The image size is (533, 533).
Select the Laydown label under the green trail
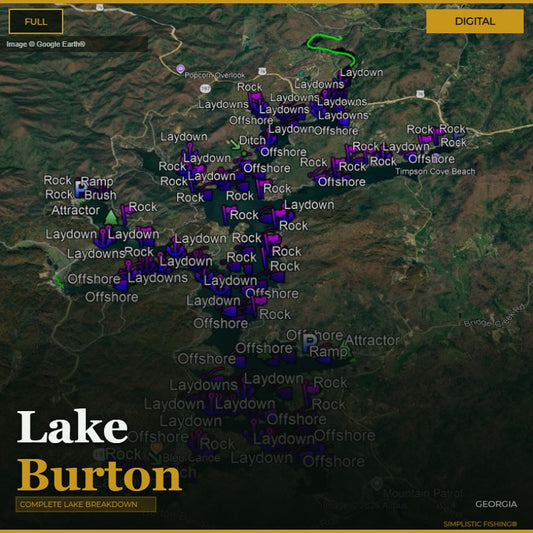[x=361, y=72]
